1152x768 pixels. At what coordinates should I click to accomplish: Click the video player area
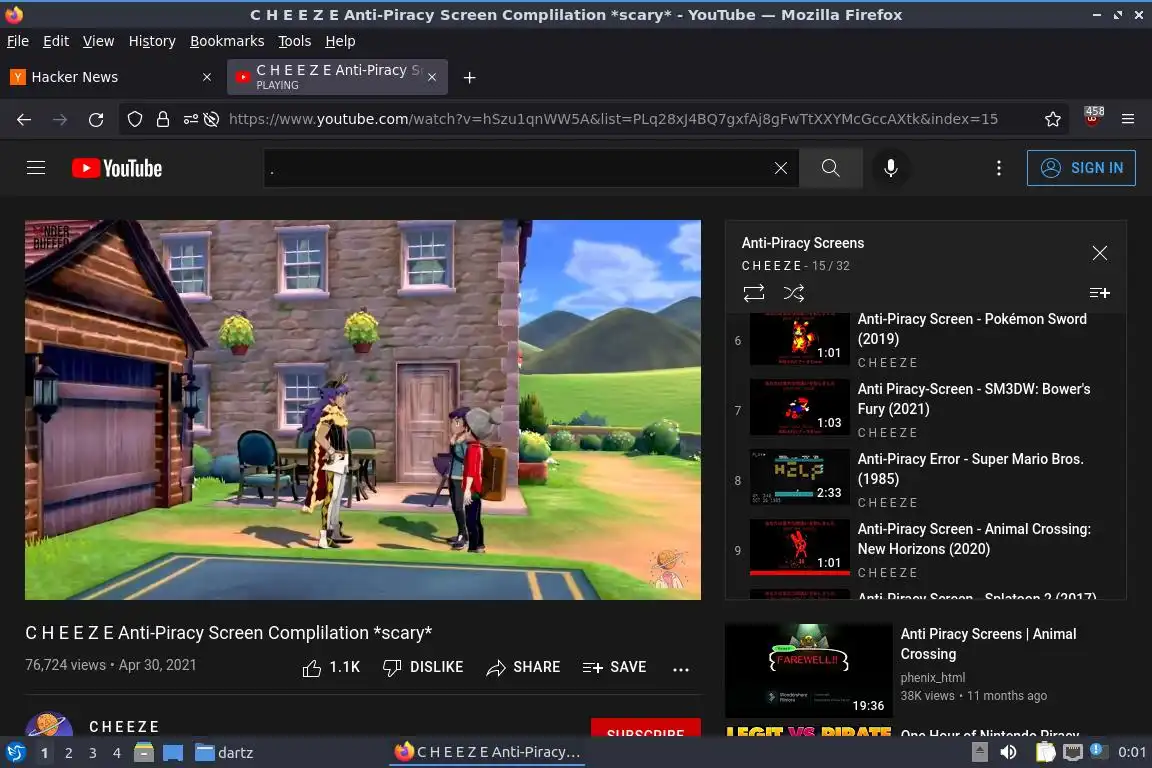(363, 409)
